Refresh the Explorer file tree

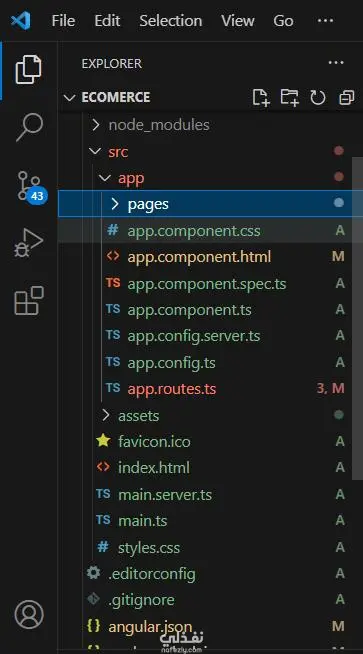[x=318, y=98]
